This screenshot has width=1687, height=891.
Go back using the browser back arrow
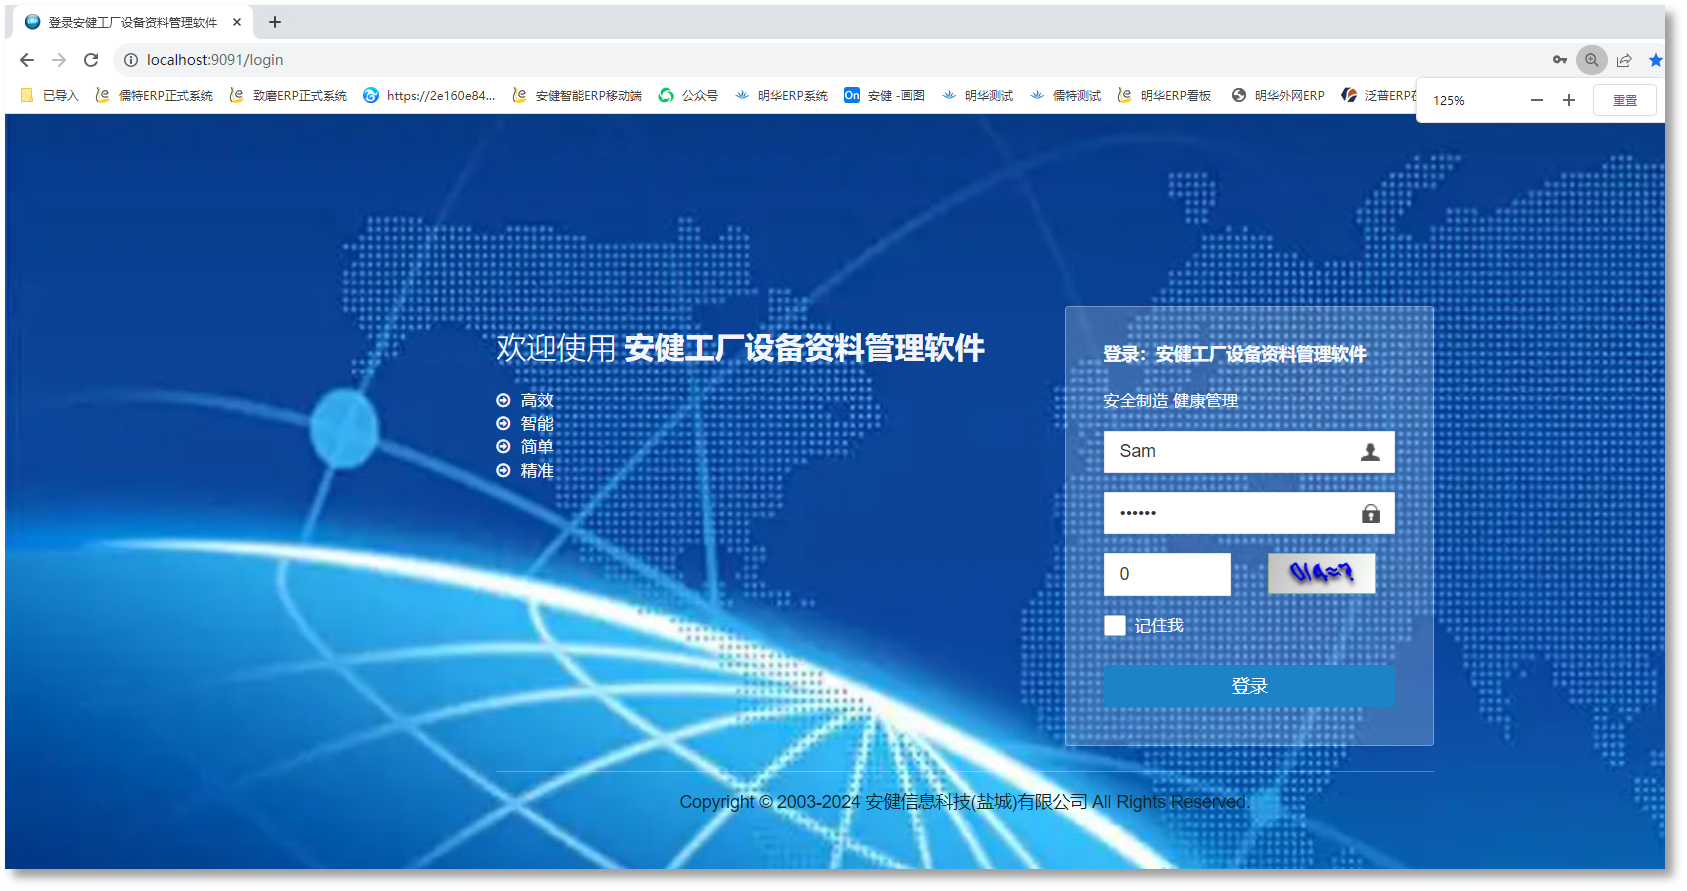pos(27,60)
